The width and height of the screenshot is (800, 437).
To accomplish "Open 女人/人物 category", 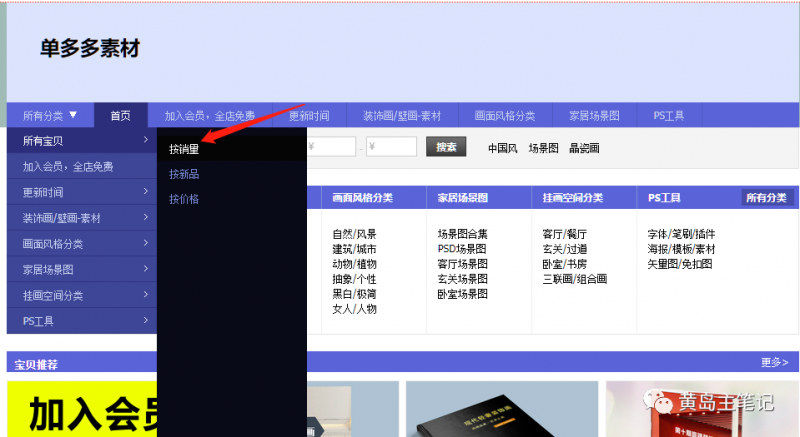I will (355, 309).
